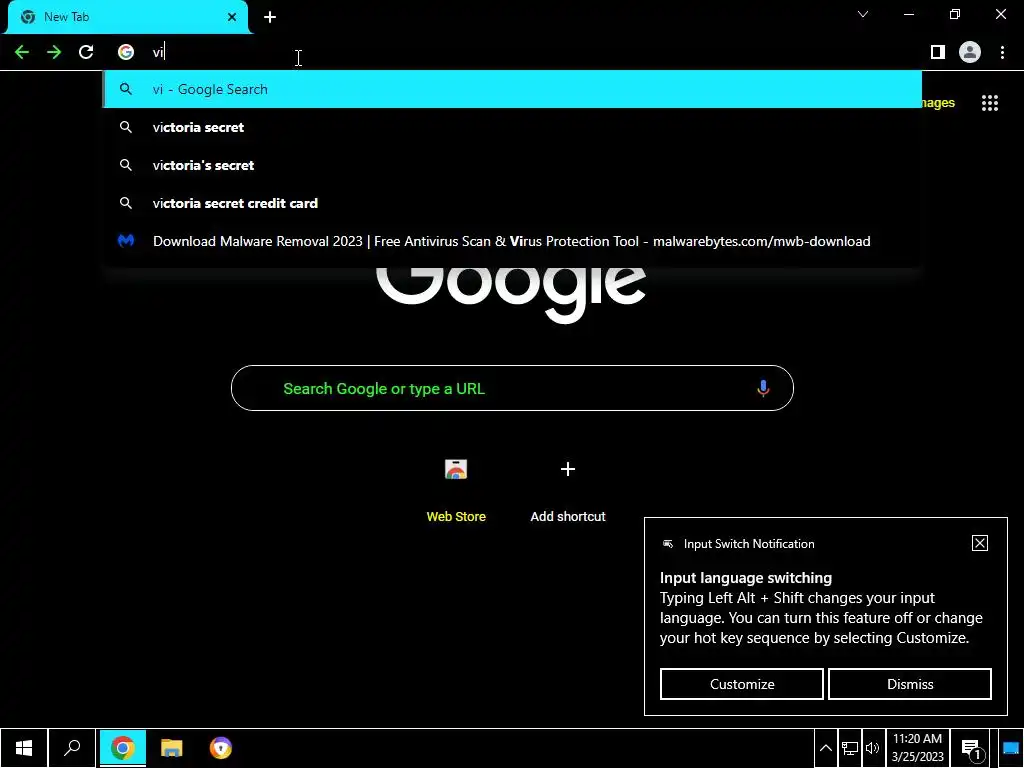1024x768 pixels.
Task: Open the Action Center notifications icon
Action: click(972, 748)
